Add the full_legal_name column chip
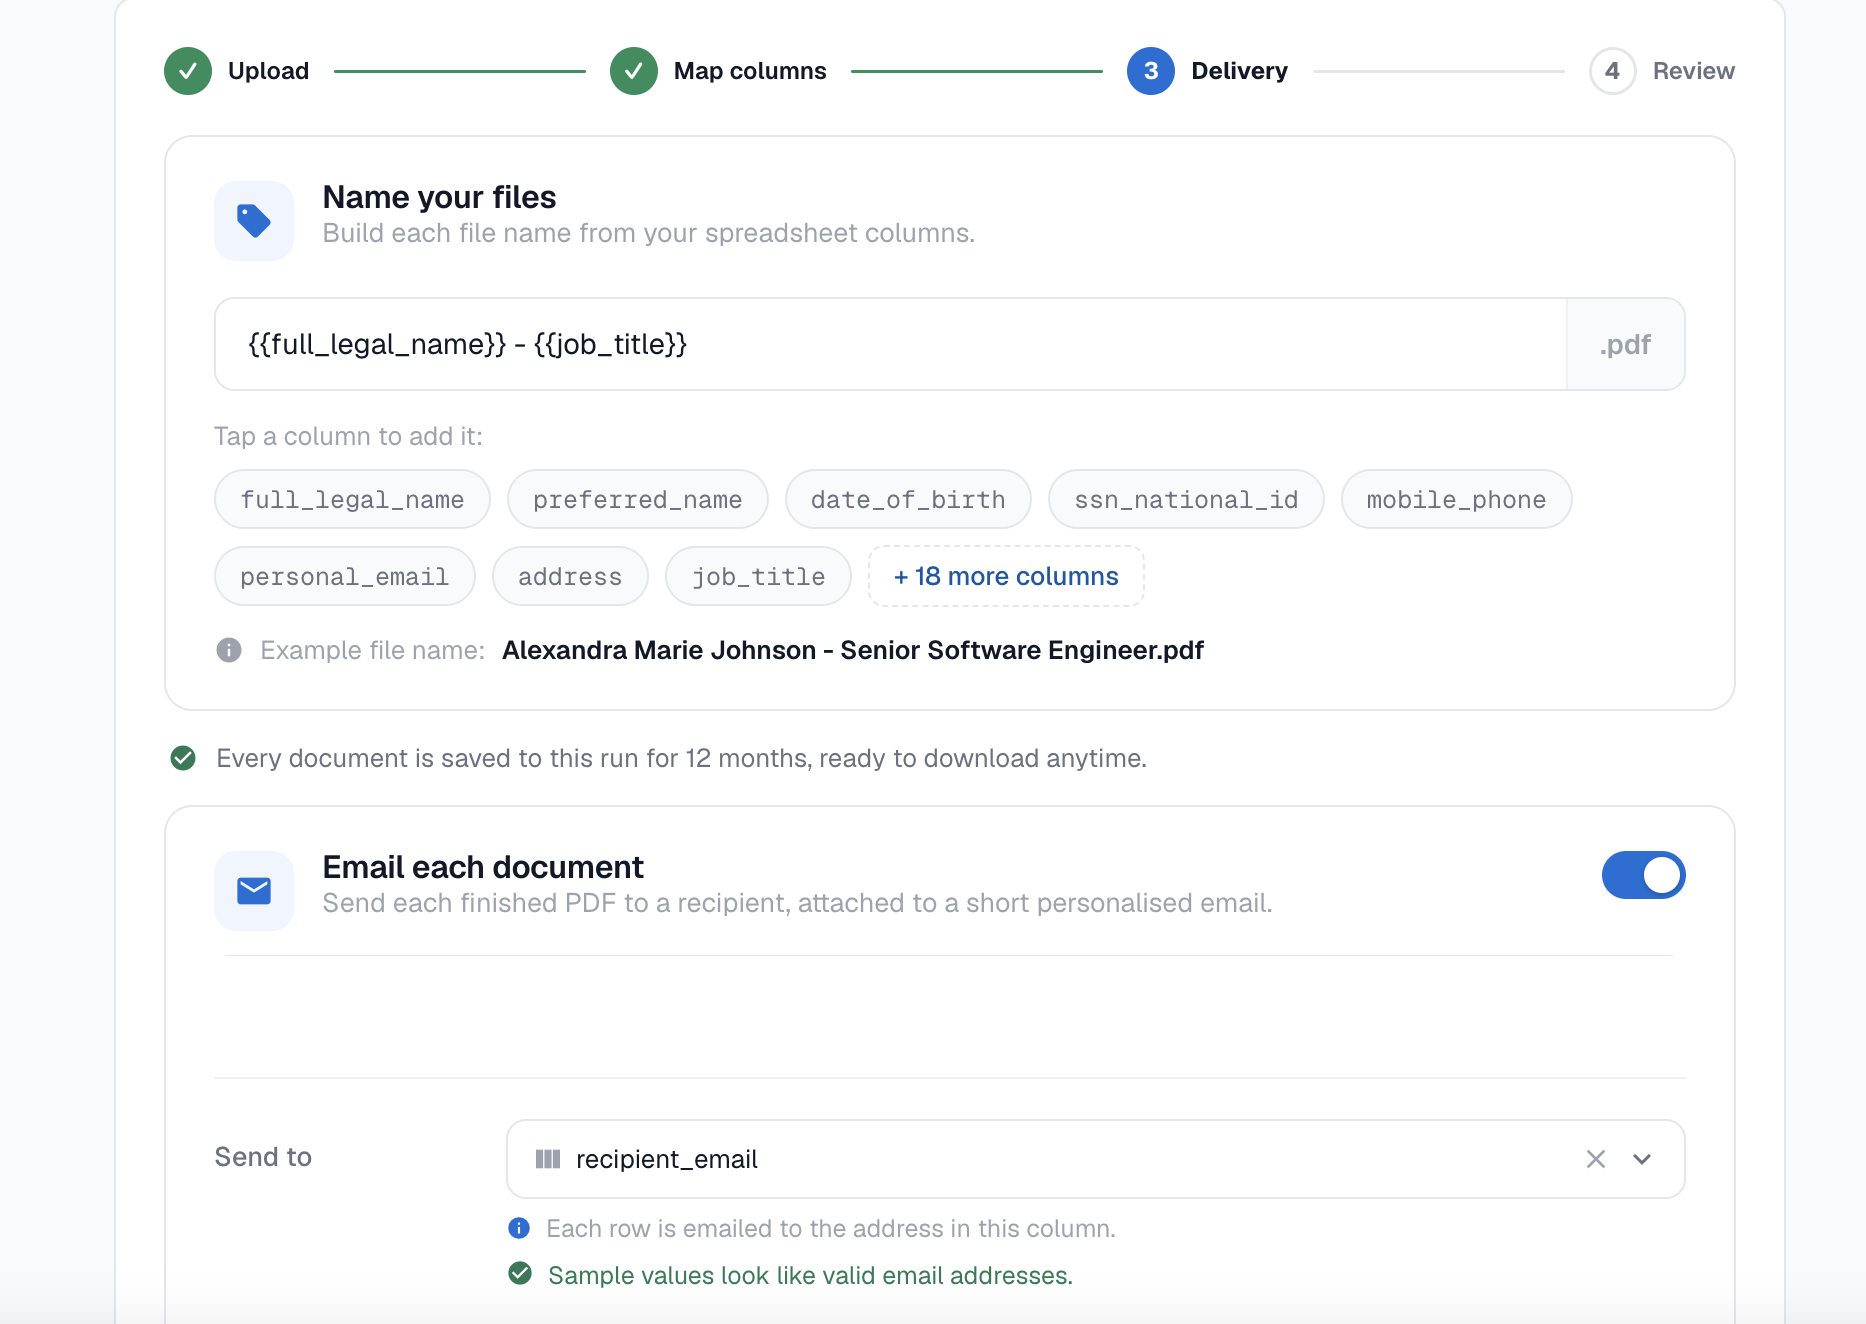 coord(352,499)
